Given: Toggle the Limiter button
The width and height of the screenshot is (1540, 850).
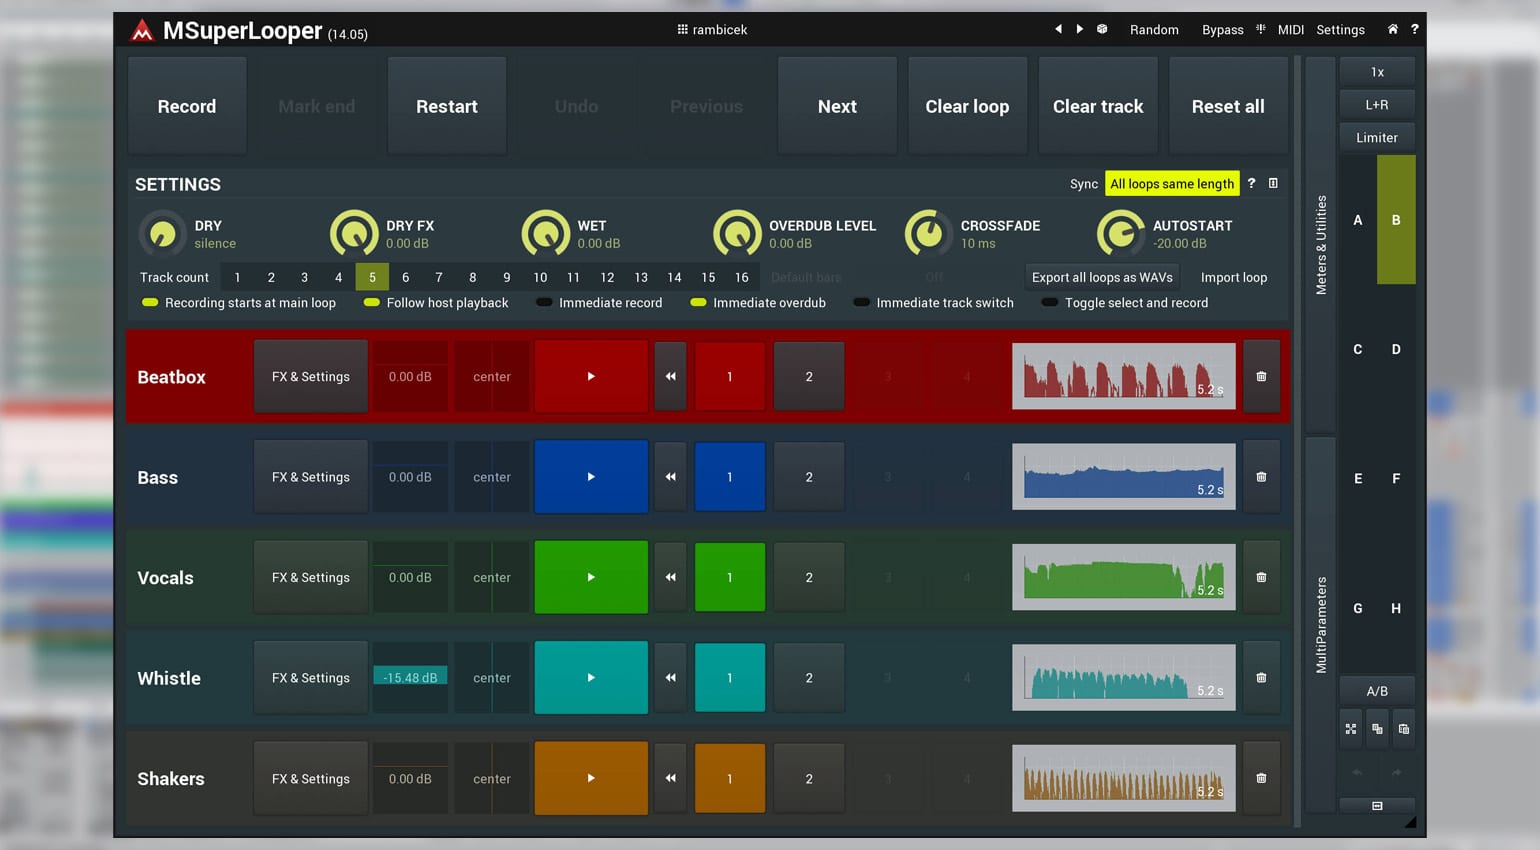Looking at the screenshot, I should [1377, 137].
